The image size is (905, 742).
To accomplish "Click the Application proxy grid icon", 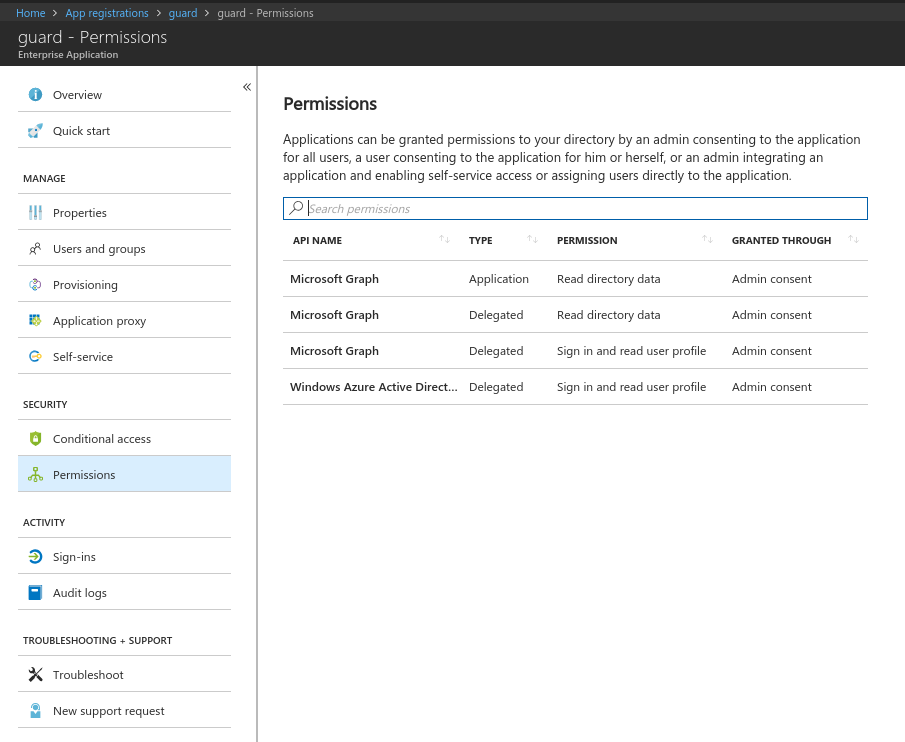I will 35,321.
